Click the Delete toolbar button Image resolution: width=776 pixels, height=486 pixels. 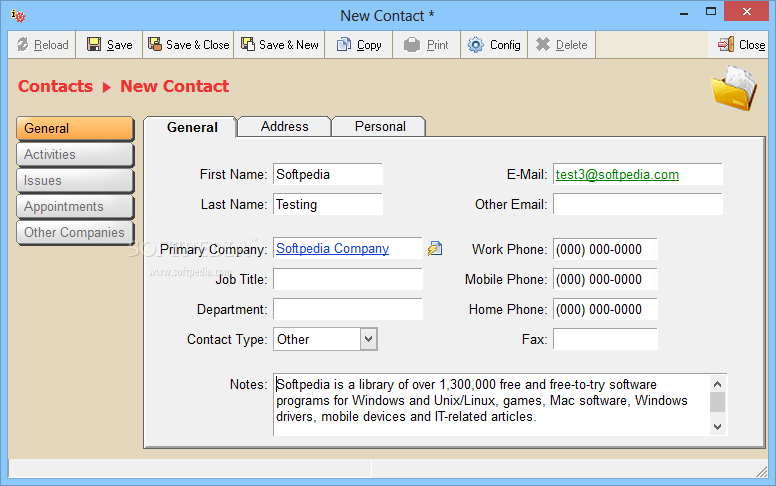561,45
